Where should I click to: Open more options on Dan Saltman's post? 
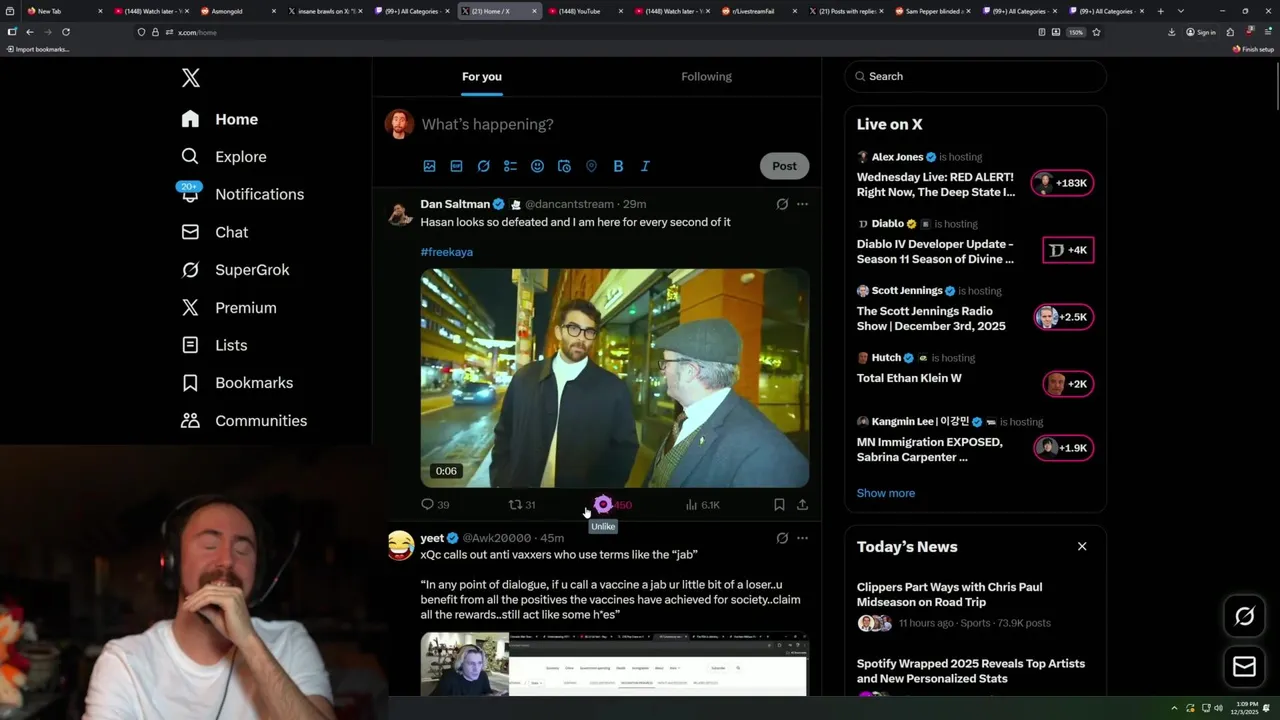point(802,204)
